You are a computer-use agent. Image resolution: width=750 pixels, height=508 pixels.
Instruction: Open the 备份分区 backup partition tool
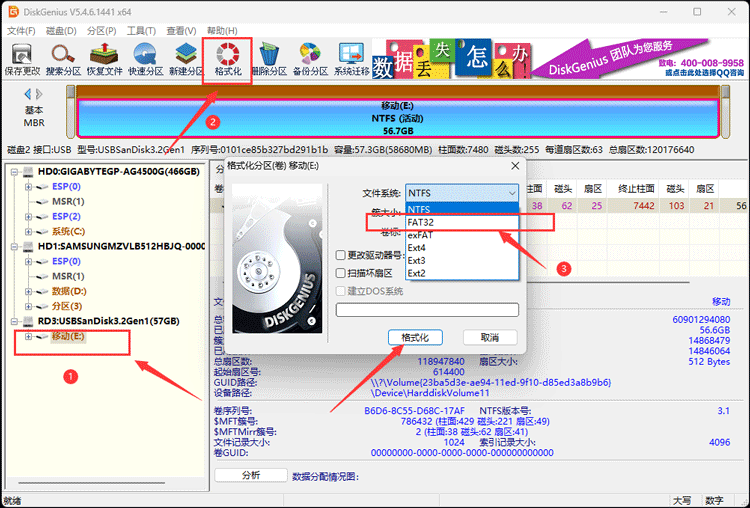tap(310, 60)
